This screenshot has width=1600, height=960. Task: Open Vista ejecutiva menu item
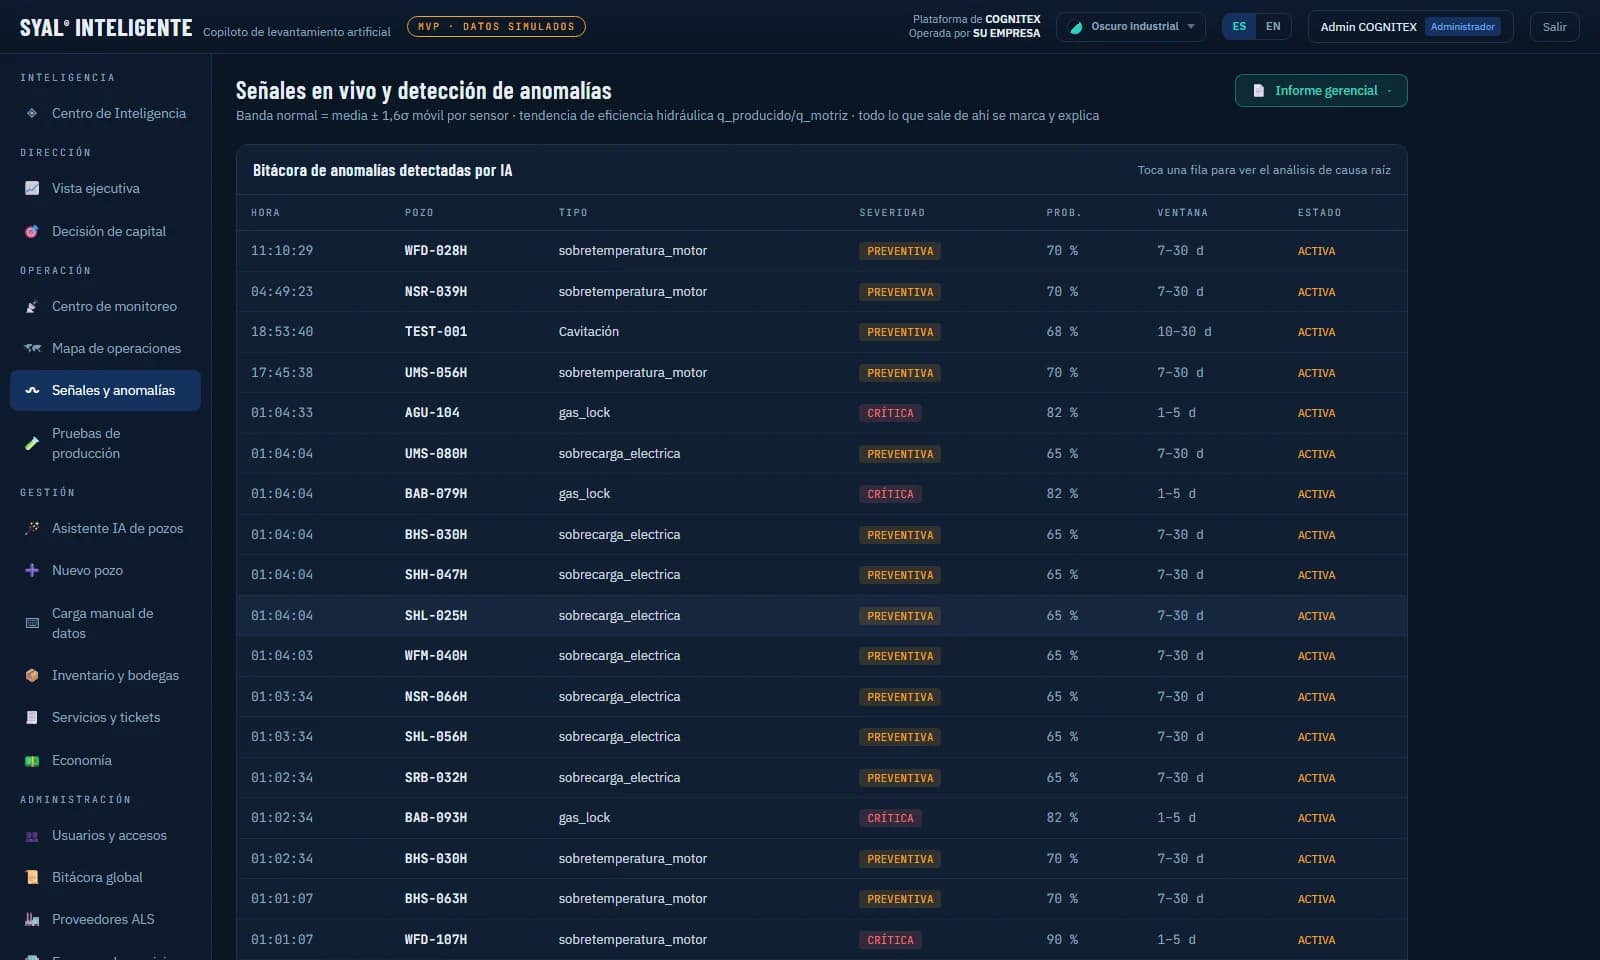click(105, 188)
